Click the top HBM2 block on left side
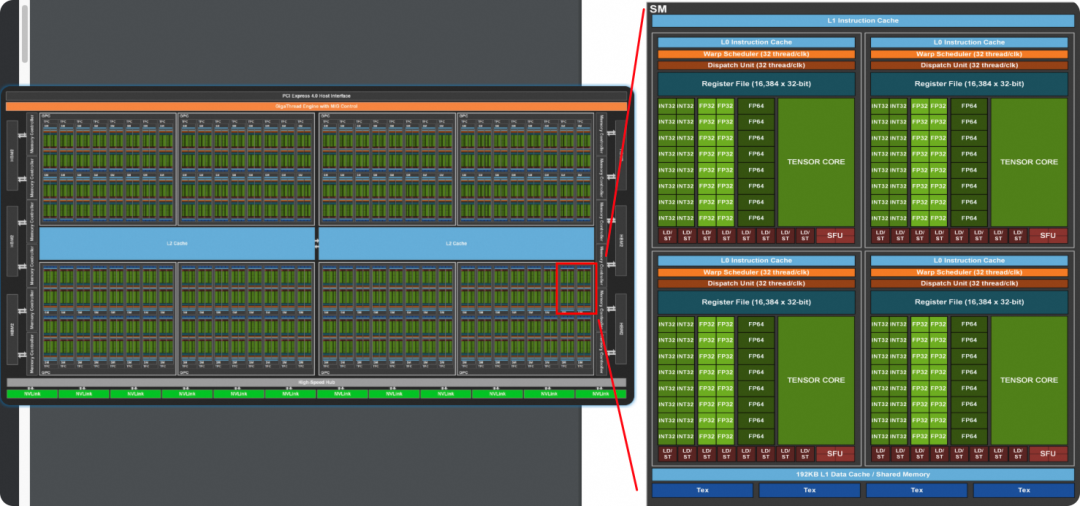Viewport: 1080px width, 506px height. [12, 156]
